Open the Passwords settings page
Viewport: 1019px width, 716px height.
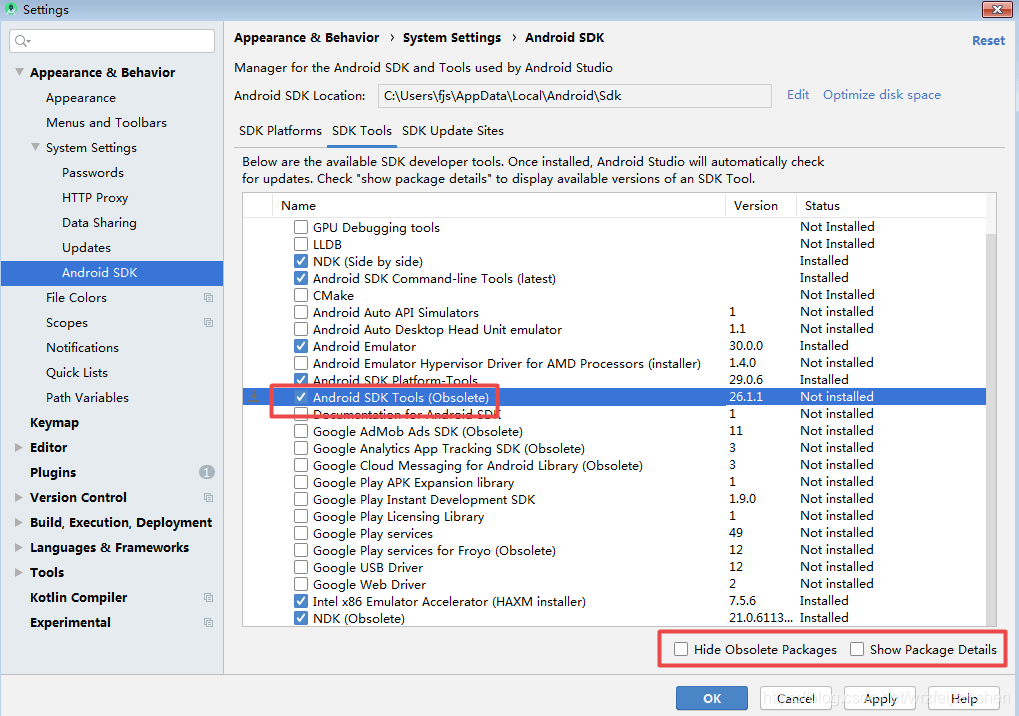point(93,172)
